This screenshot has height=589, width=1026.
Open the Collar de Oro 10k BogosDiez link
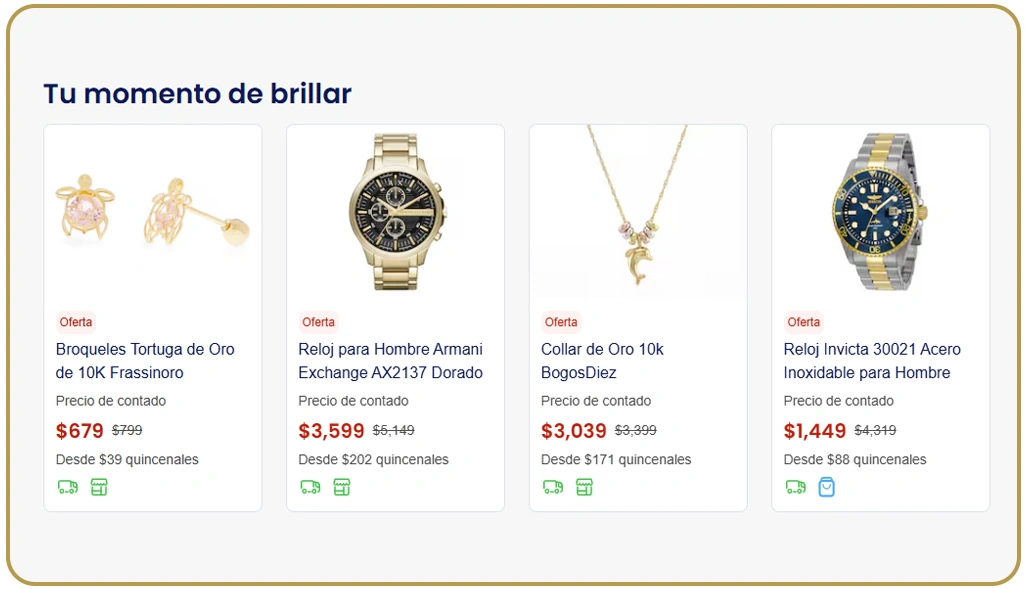(x=602, y=360)
